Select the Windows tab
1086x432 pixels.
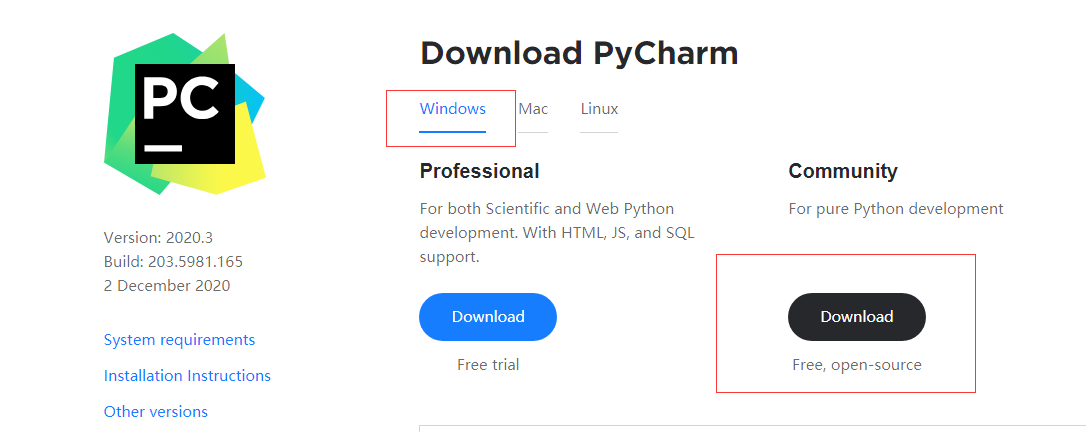(x=452, y=109)
